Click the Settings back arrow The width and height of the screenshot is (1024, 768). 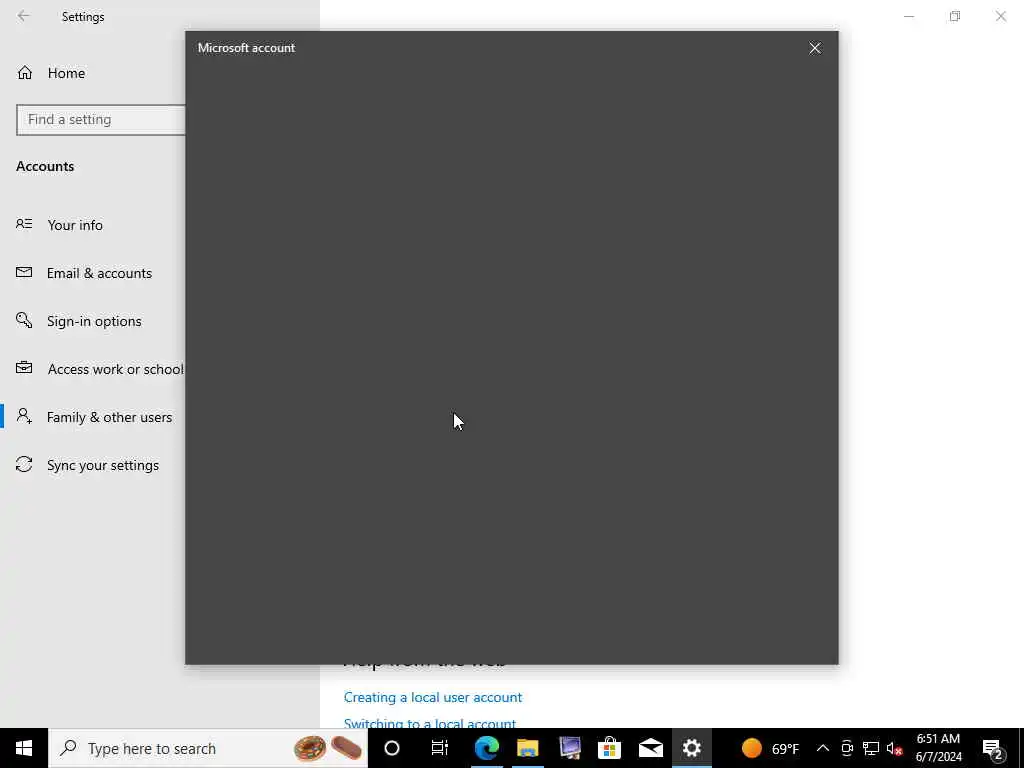[24, 16]
